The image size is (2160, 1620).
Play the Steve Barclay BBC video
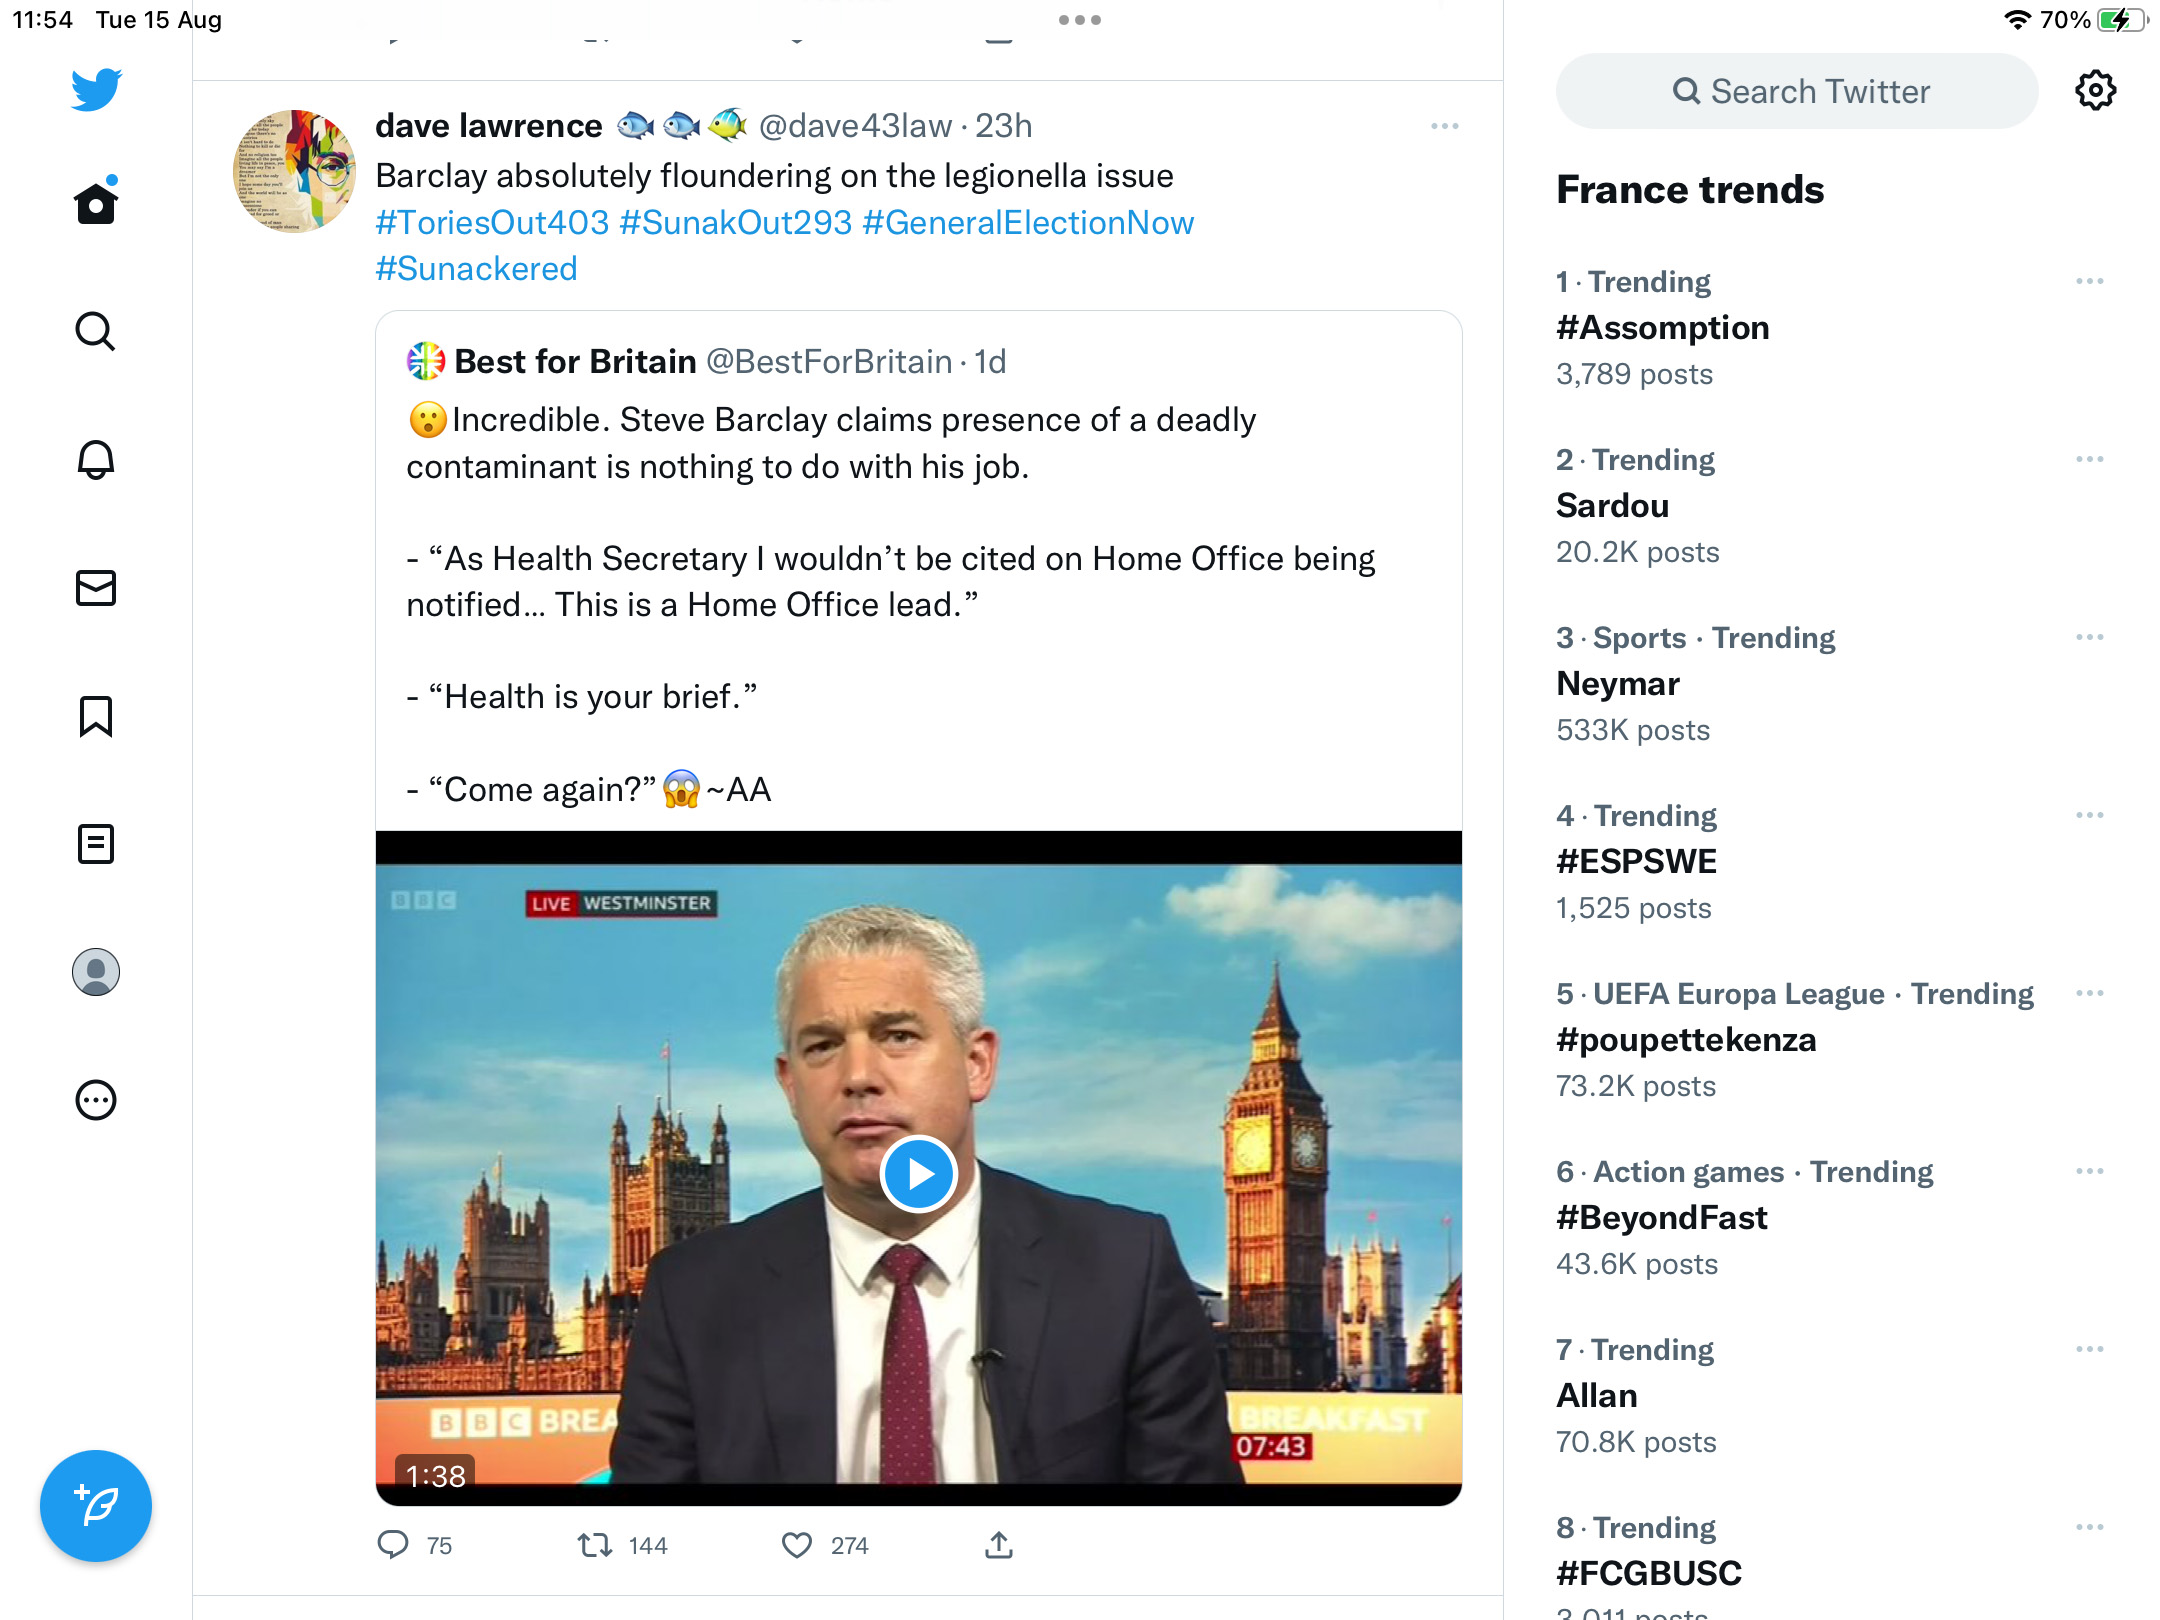(x=919, y=1174)
